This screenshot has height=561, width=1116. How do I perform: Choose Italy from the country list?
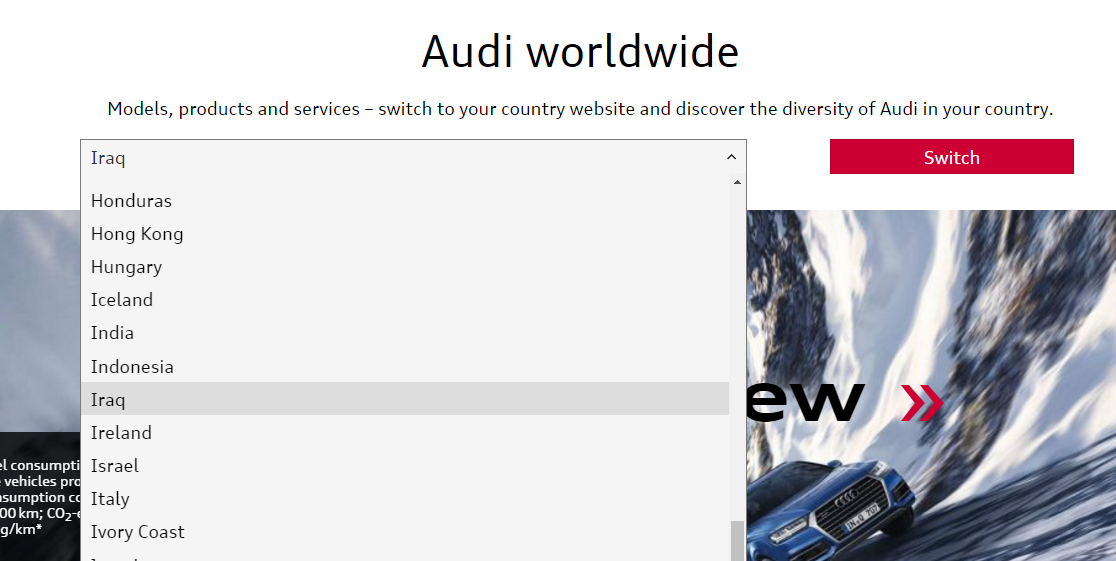(x=405, y=498)
